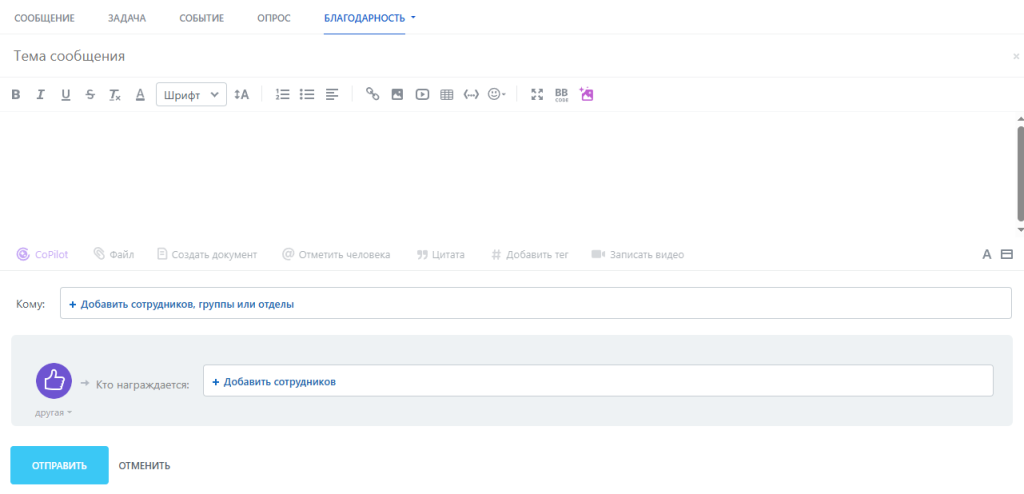
Task: Toggle the text formatting panel (A icon)
Action: tap(987, 255)
